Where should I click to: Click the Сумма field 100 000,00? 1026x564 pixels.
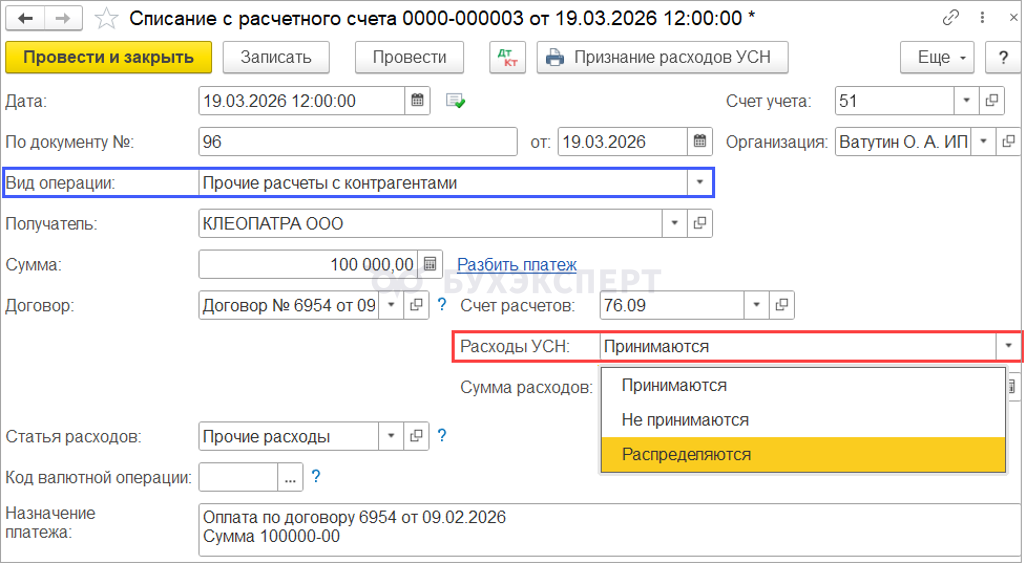tap(309, 264)
